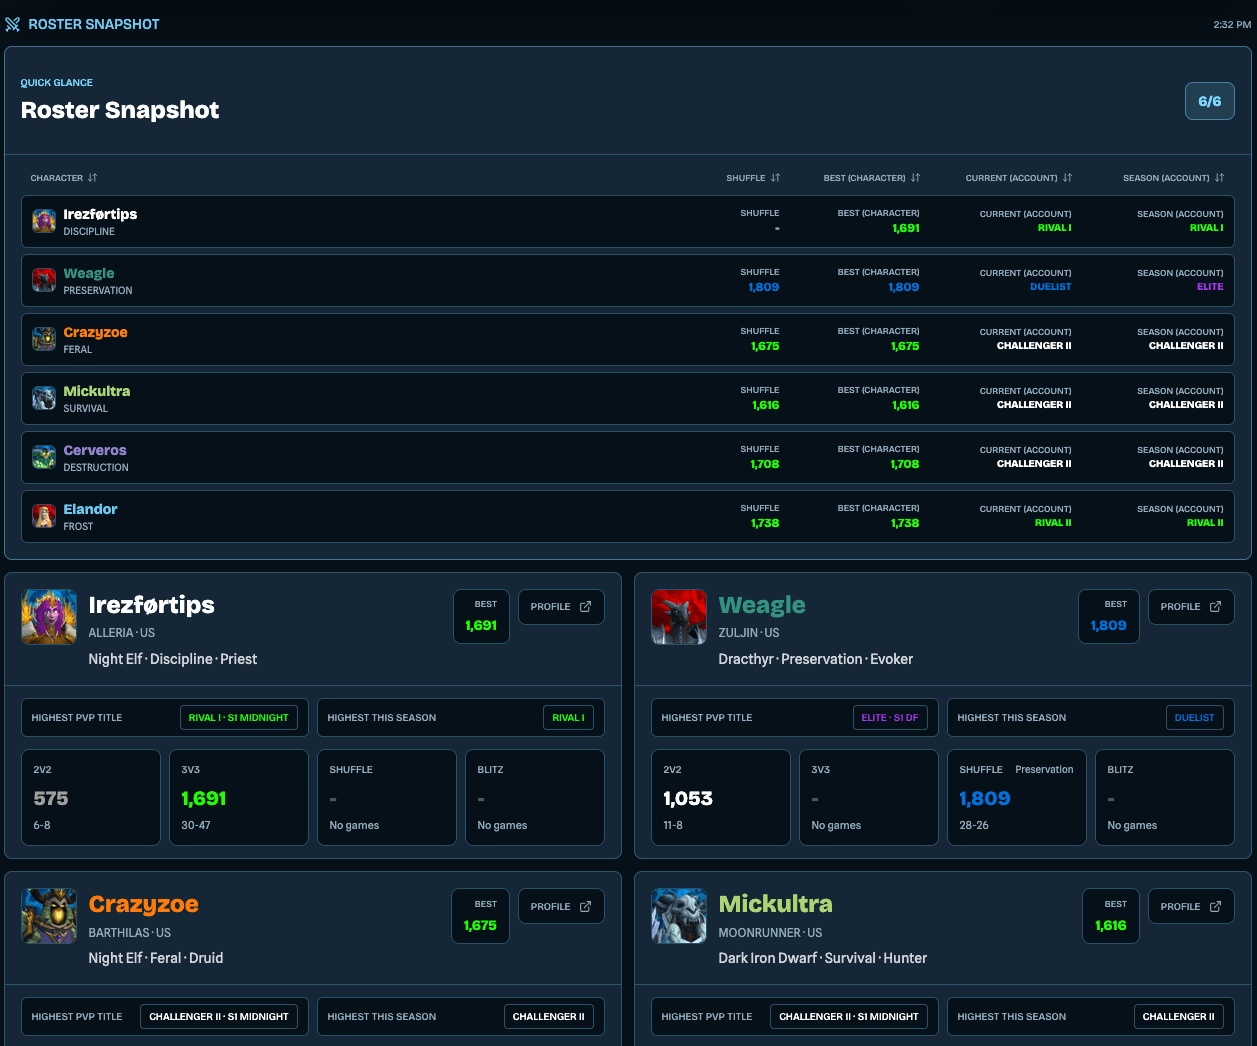Click Weagle season Elite label in table
Image resolution: width=1257 pixels, height=1046 pixels.
coord(1210,287)
